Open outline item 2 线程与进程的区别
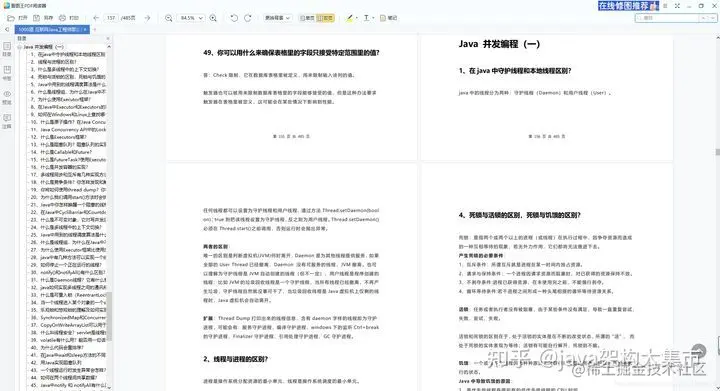 coord(53,61)
